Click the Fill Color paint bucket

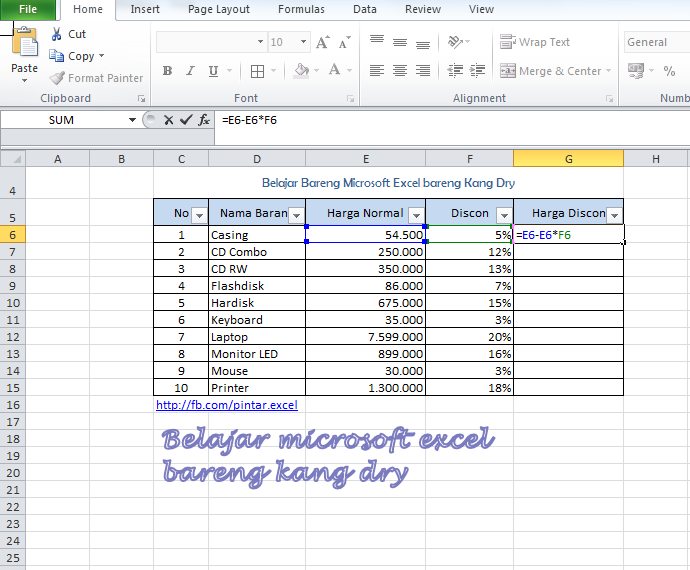click(x=301, y=70)
